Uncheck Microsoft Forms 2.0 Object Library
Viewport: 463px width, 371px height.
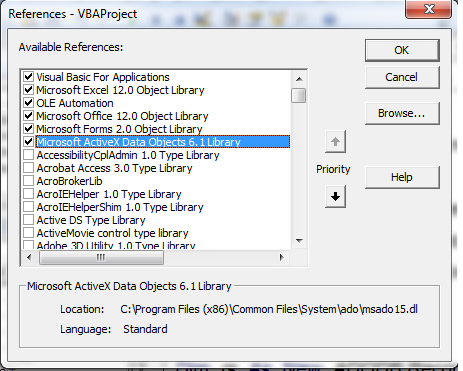pos(29,129)
